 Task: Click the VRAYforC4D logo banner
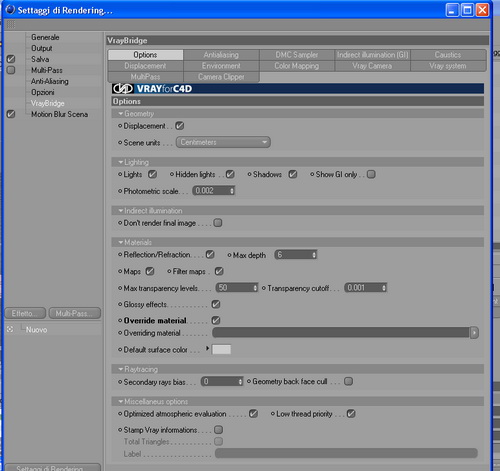(x=298, y=89)
